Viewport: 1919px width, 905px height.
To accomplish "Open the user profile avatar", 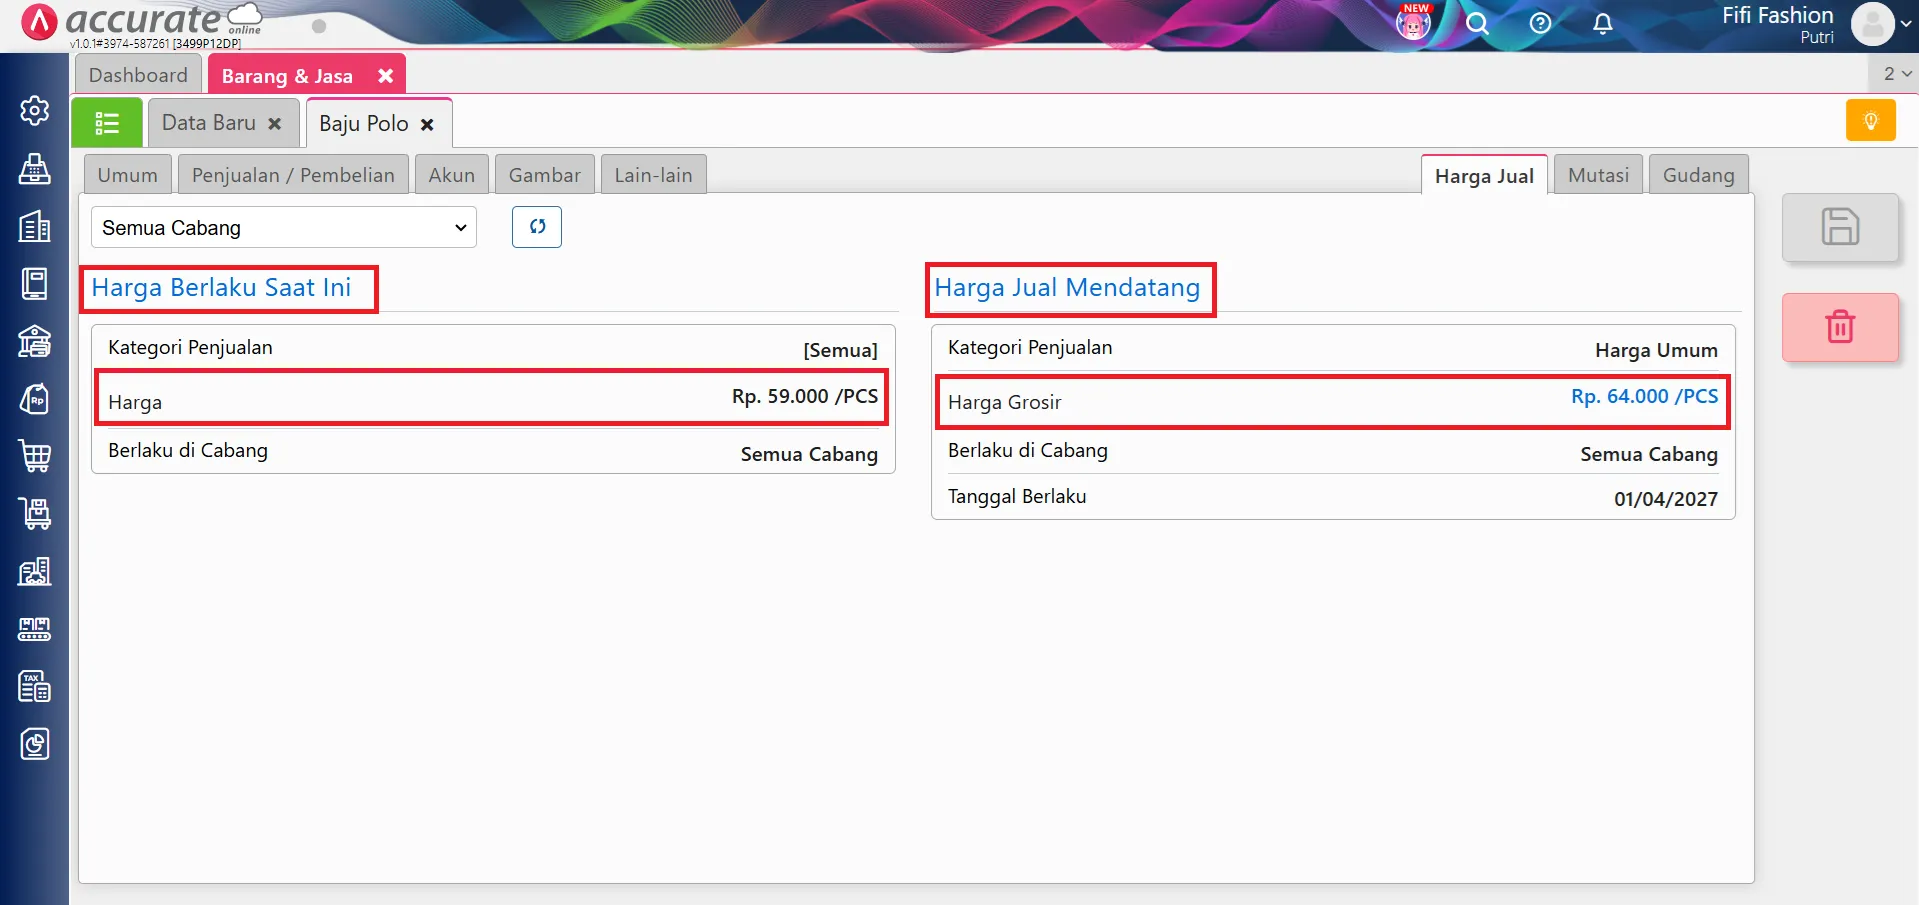I will click(x=1872, y=24).
